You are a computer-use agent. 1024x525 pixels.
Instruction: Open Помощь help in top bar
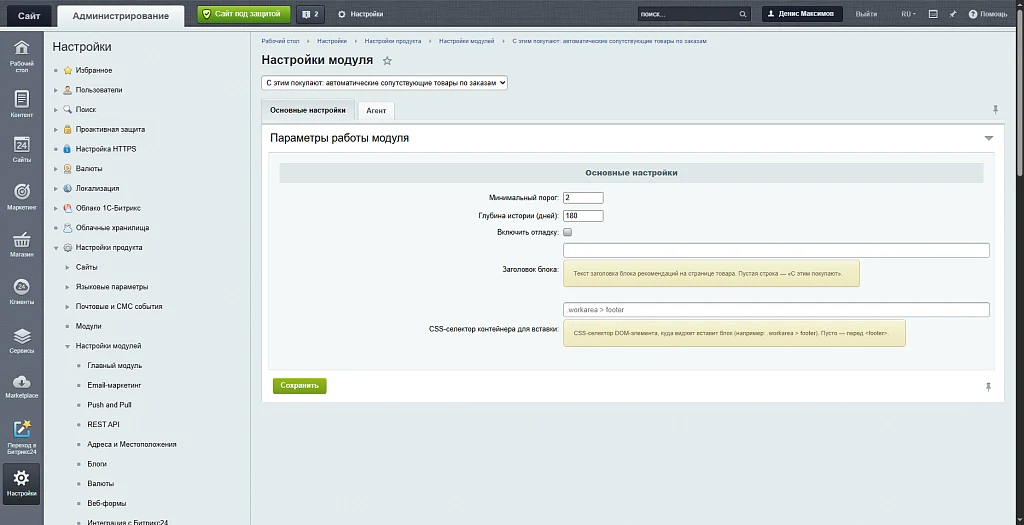[x=988, y=14]
